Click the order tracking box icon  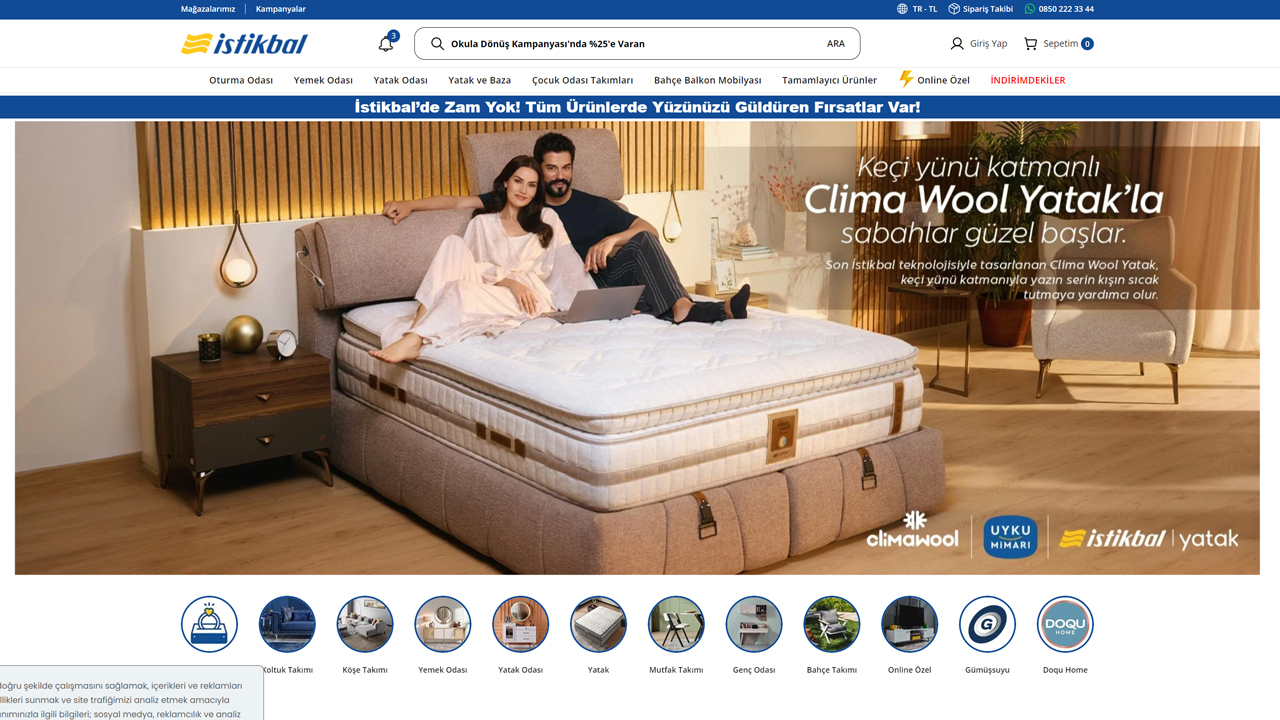click(954, 9)
